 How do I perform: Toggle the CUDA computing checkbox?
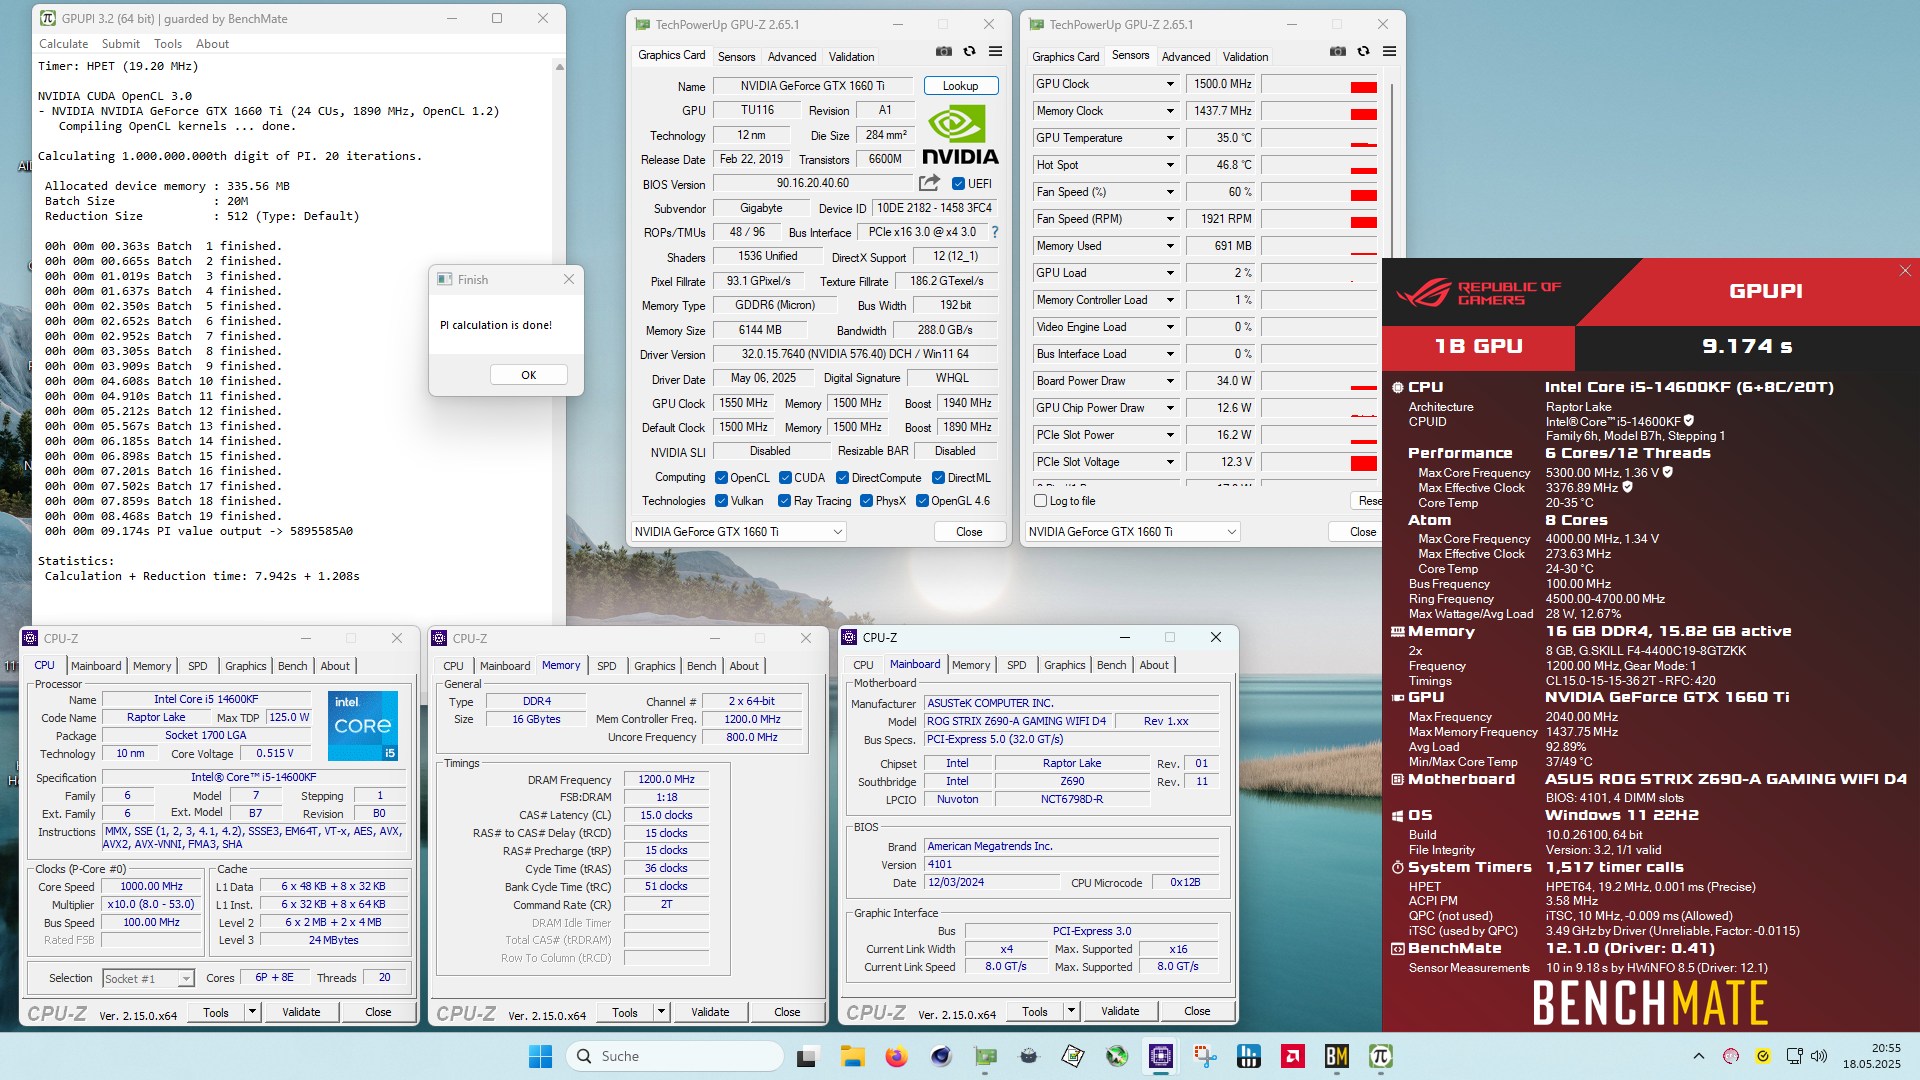tap(785, 478)
